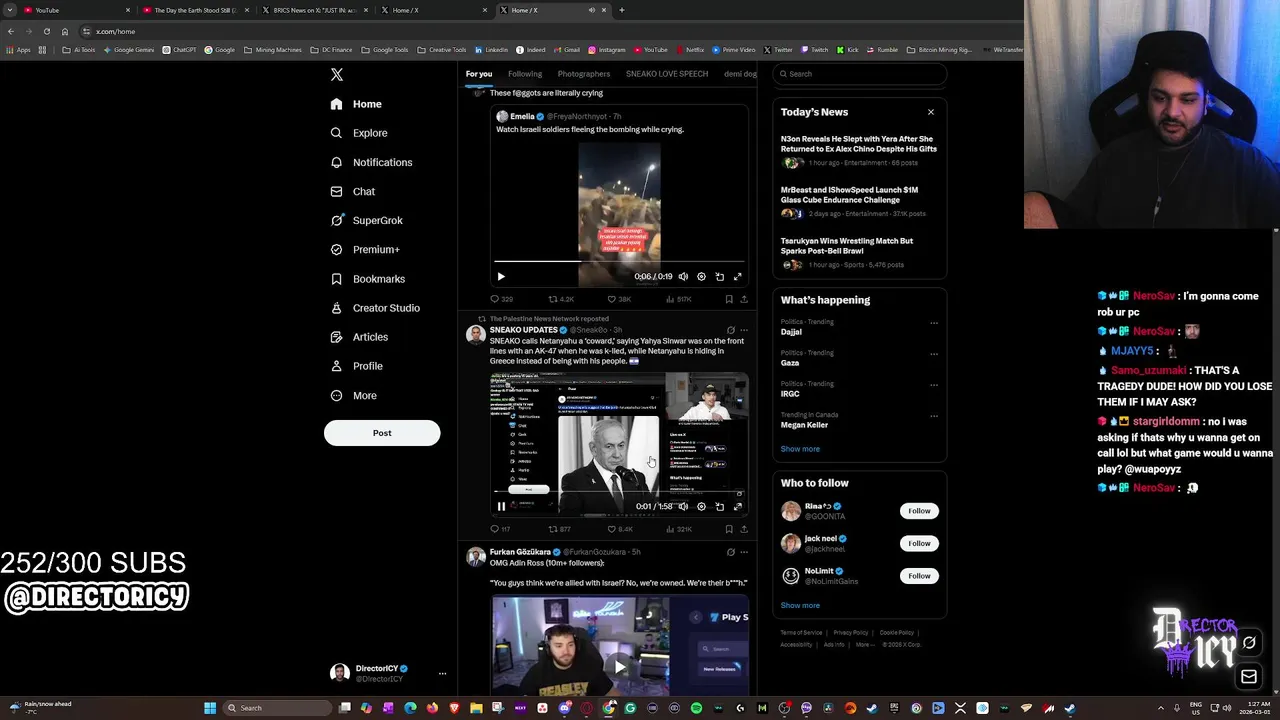Seek on the Israeli soldiers video progress bar
Viewport: 1280px width, 720px height.
tap(619, 262)
